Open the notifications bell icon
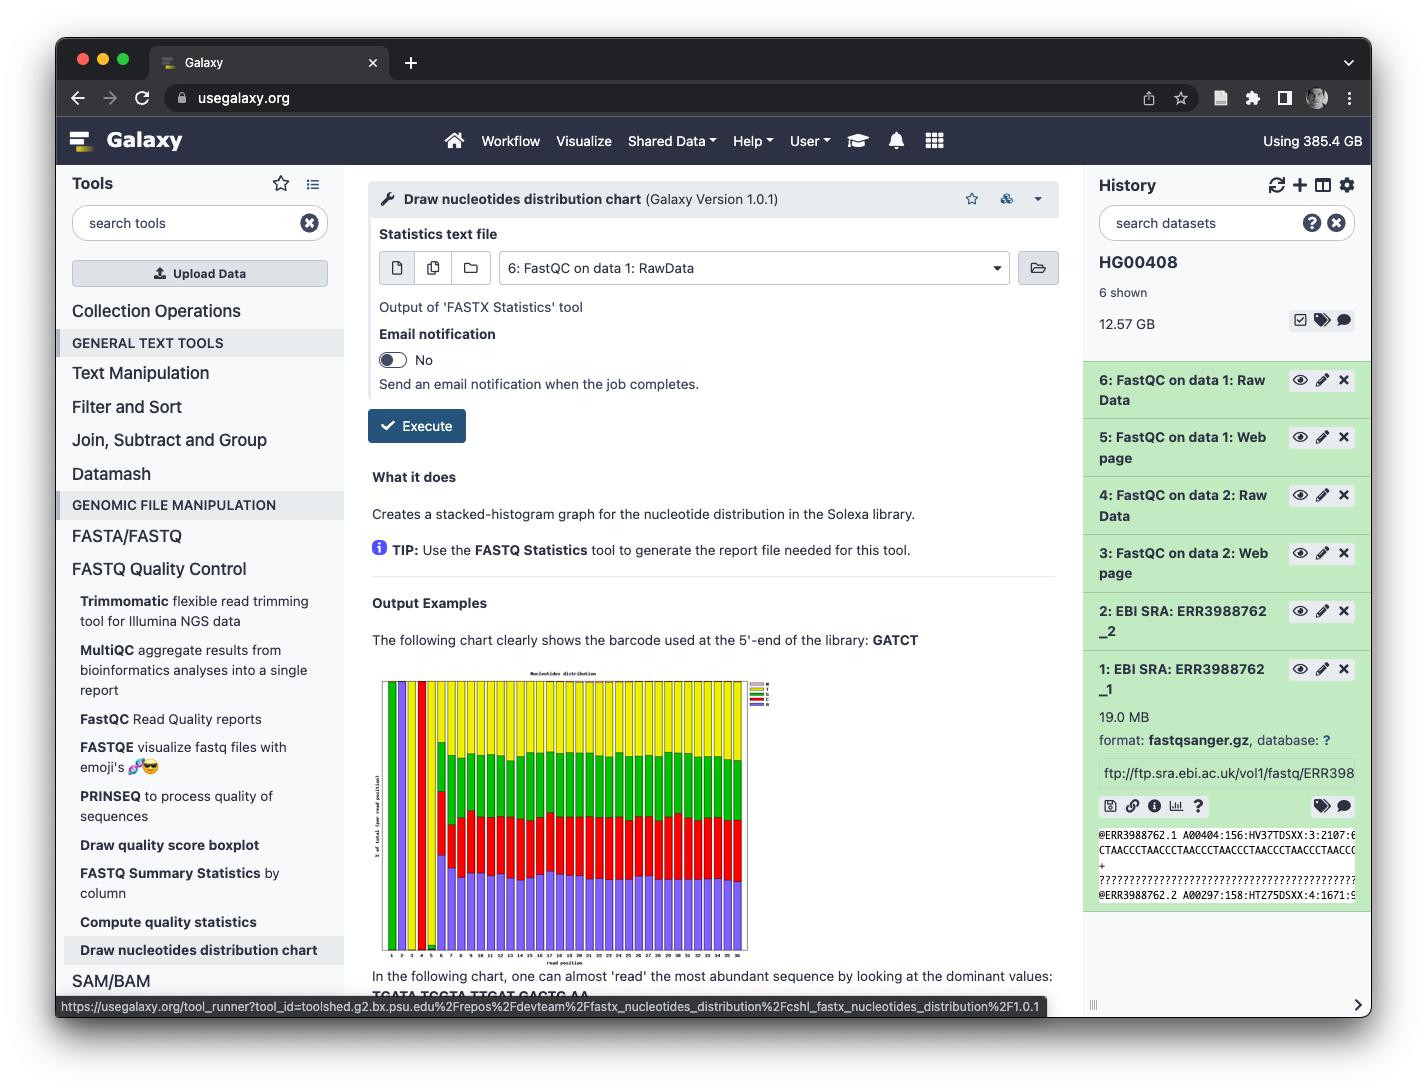Screen dimensions: 1427x1091 [896, 141]
